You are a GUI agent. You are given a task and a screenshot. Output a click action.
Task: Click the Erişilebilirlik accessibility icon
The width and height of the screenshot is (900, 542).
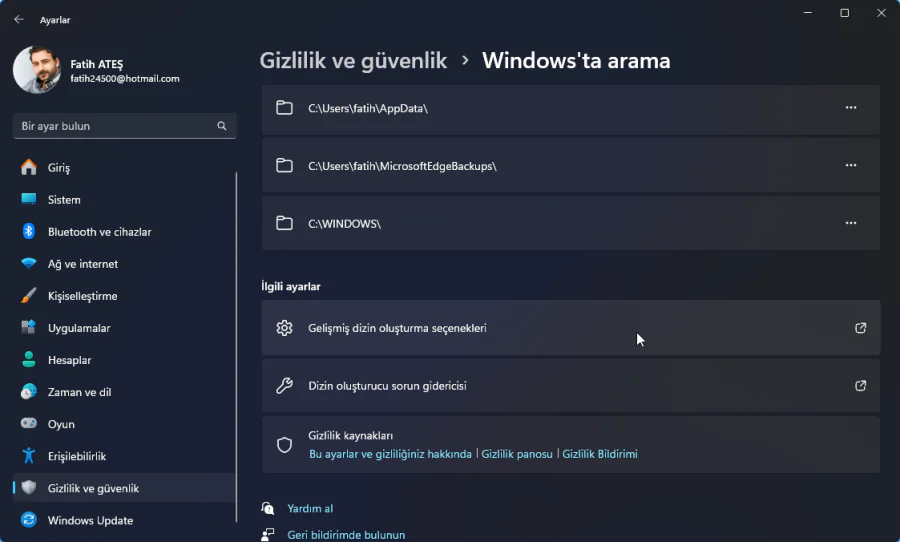29,456
